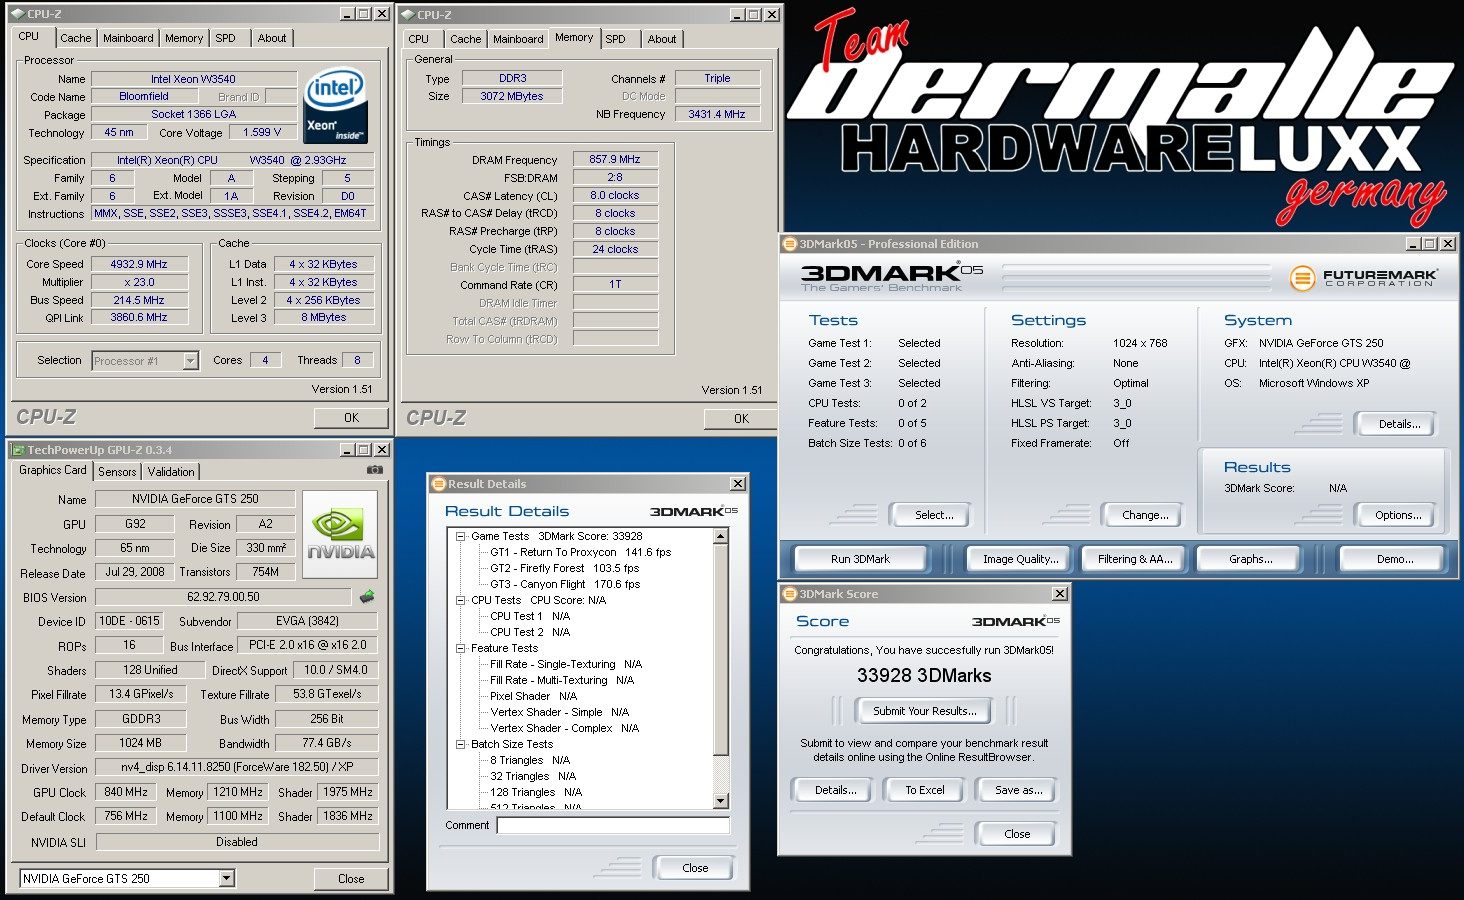Collapse the Batch Size Tests tree node
Viewport: 1464px width, 900px height.
pyautogui.click(x=461, y=745)
